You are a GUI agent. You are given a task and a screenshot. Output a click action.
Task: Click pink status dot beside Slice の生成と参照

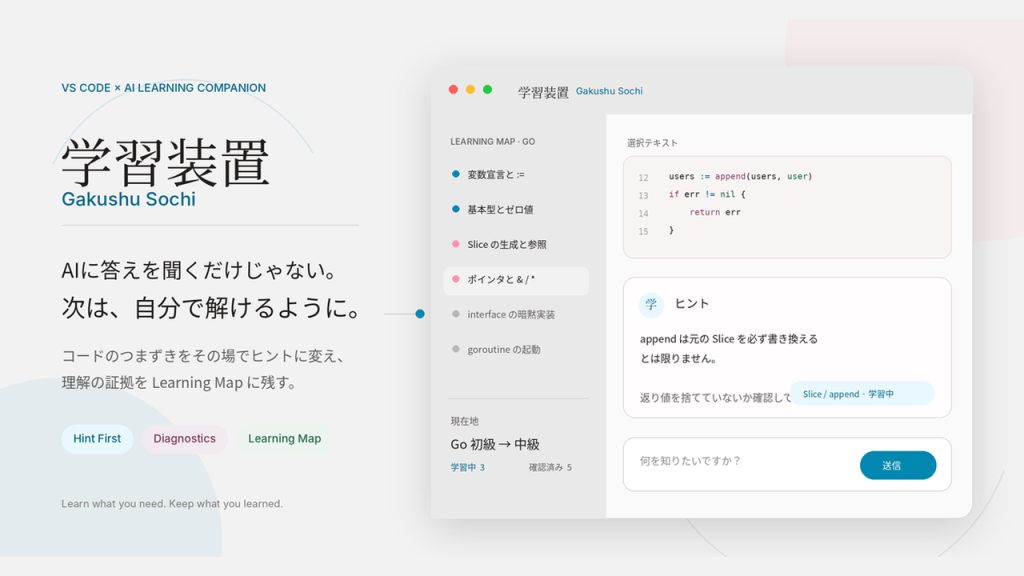[456, 244]
